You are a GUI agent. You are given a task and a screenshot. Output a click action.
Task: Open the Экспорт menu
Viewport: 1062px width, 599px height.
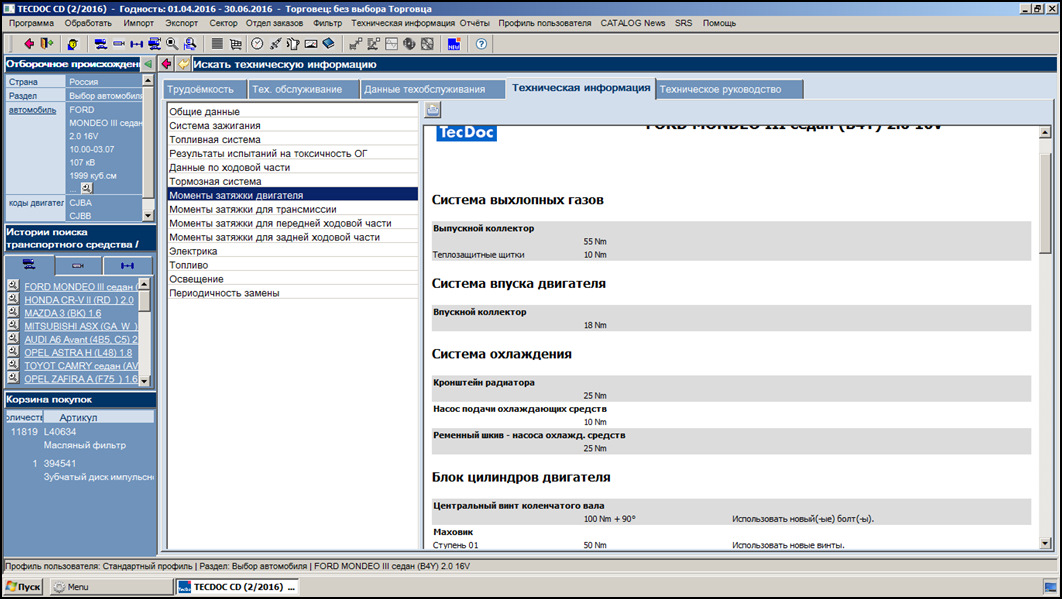(x=182, y=23)
